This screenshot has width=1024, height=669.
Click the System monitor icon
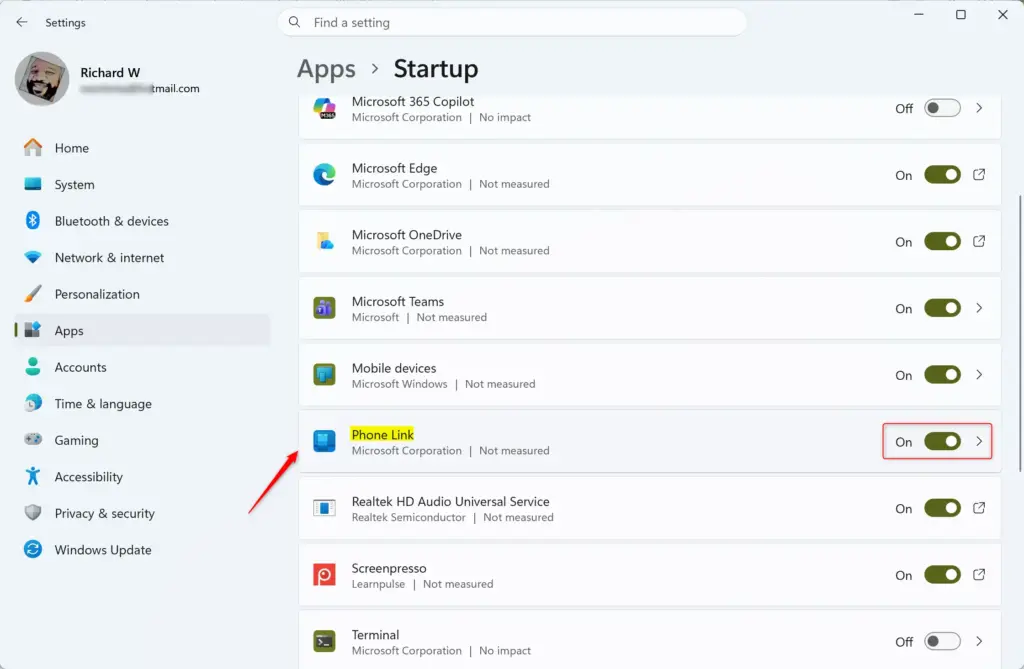pos(33,184)
